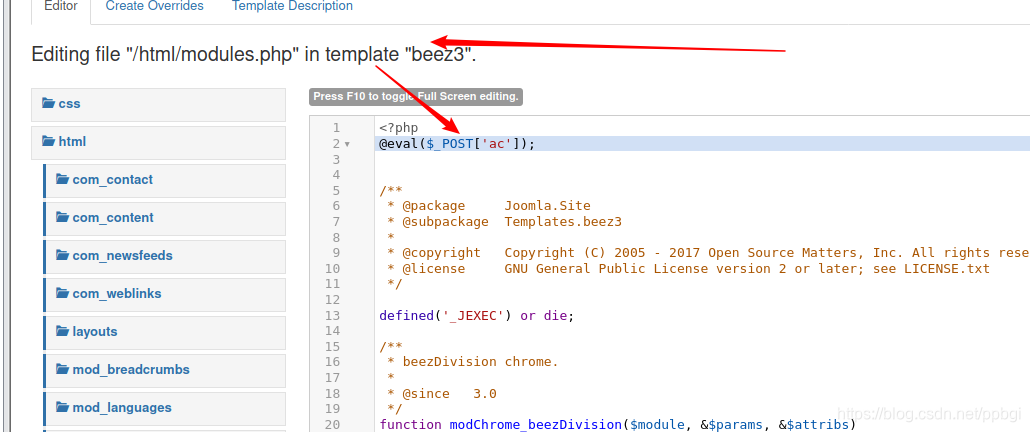Open com_weblinks folder link
Screen dimensions: 1030x432
point(164,295)
